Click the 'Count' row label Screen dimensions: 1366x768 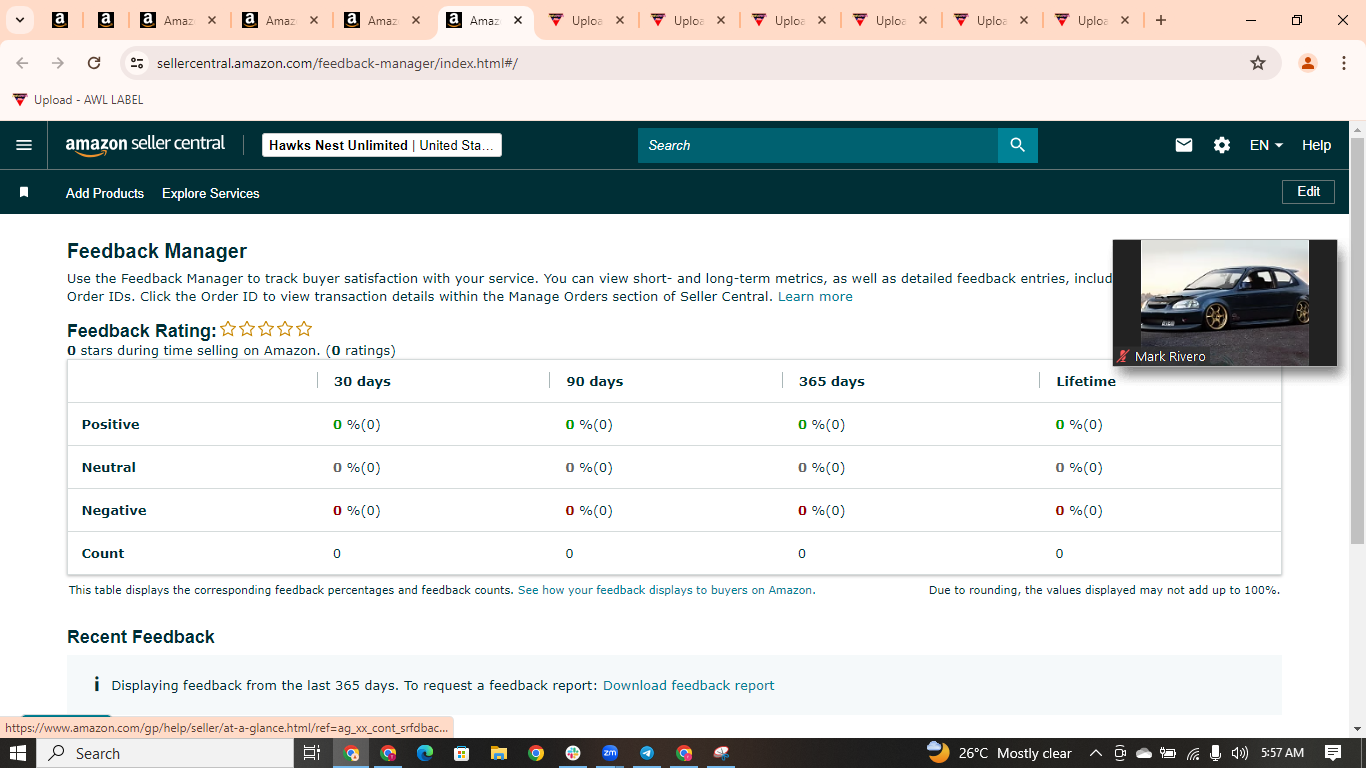(x=103, y=553)
